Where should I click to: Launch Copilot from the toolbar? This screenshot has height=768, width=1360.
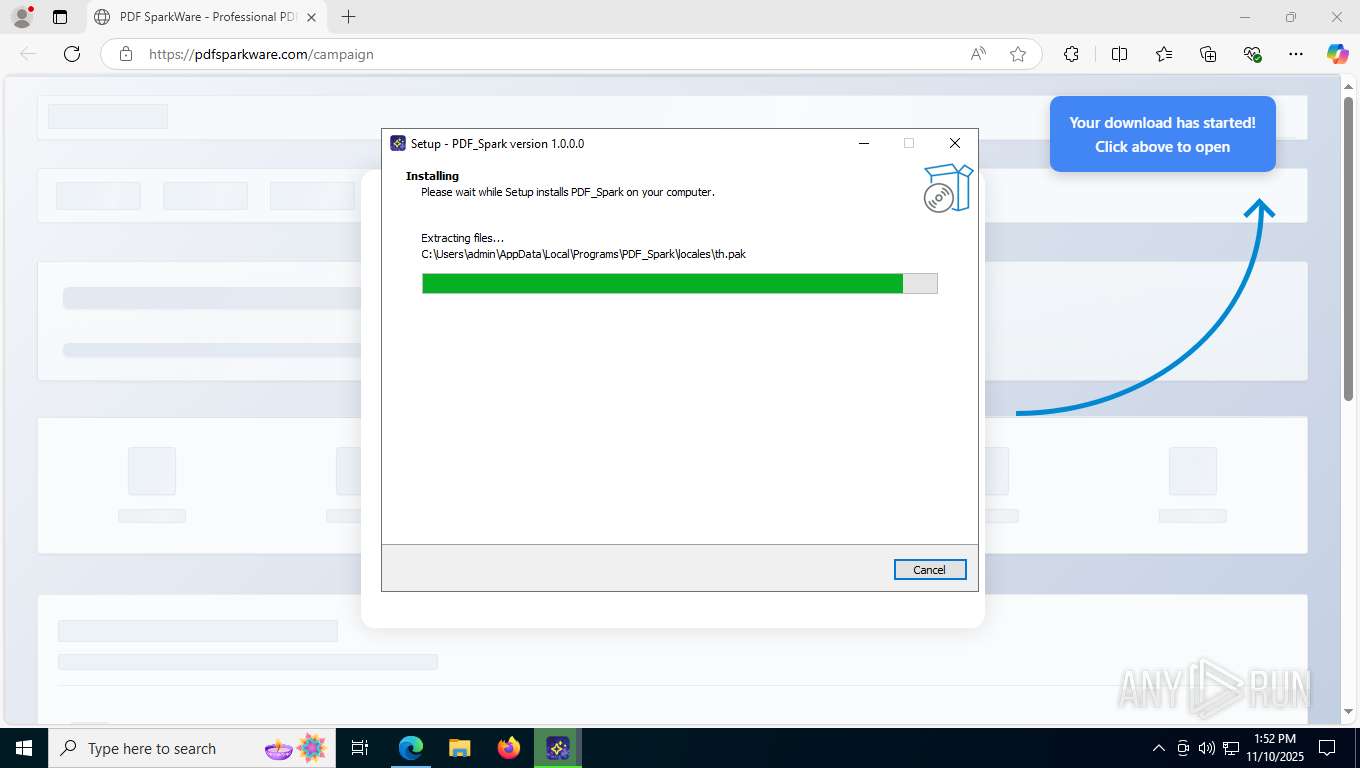click(1337, 54)
